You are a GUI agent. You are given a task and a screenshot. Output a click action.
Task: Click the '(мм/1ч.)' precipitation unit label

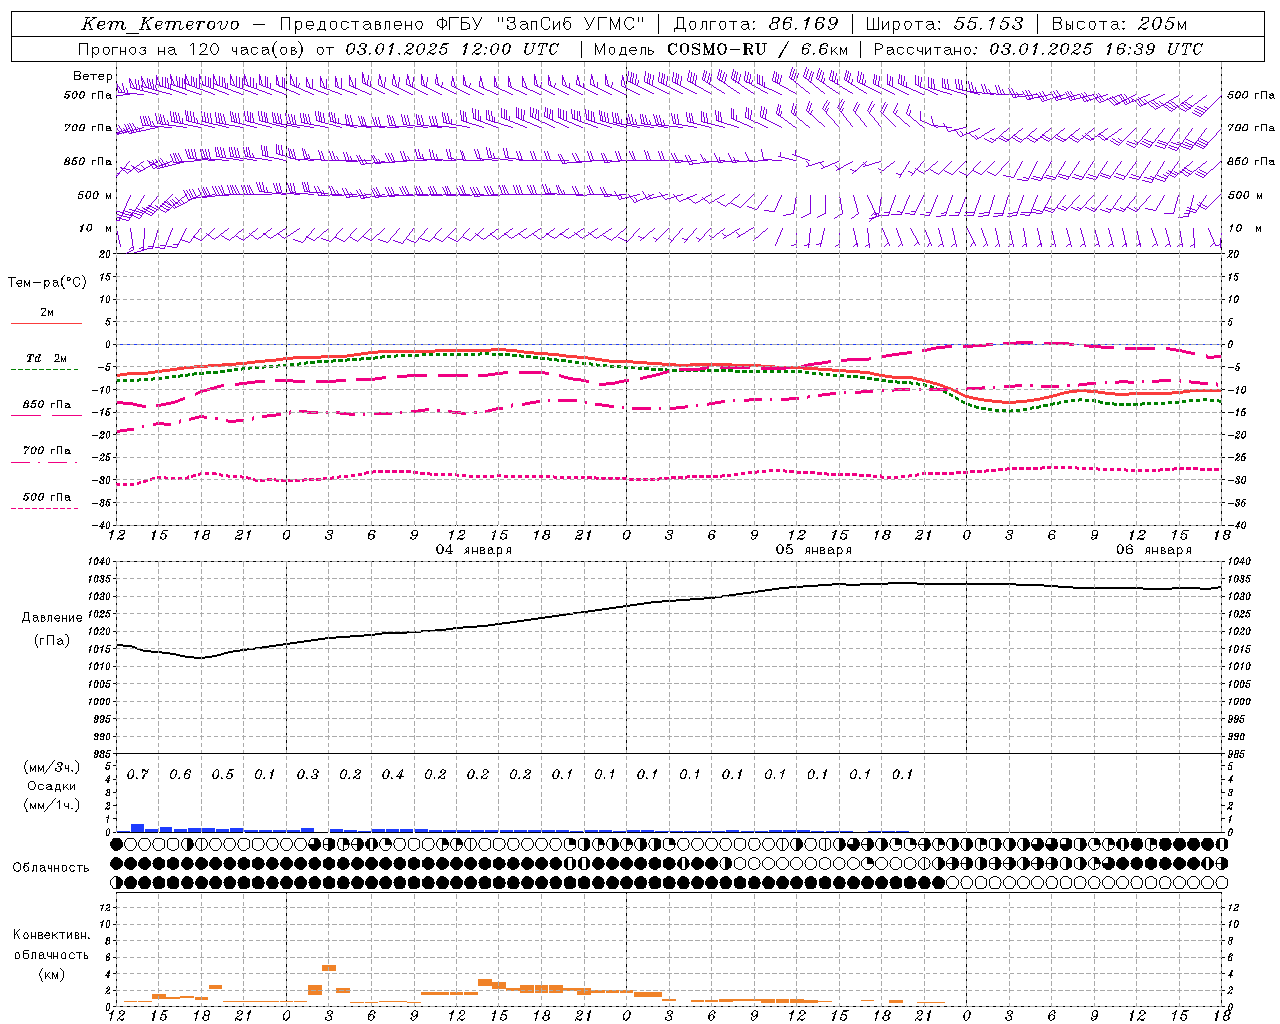[52, 805]
